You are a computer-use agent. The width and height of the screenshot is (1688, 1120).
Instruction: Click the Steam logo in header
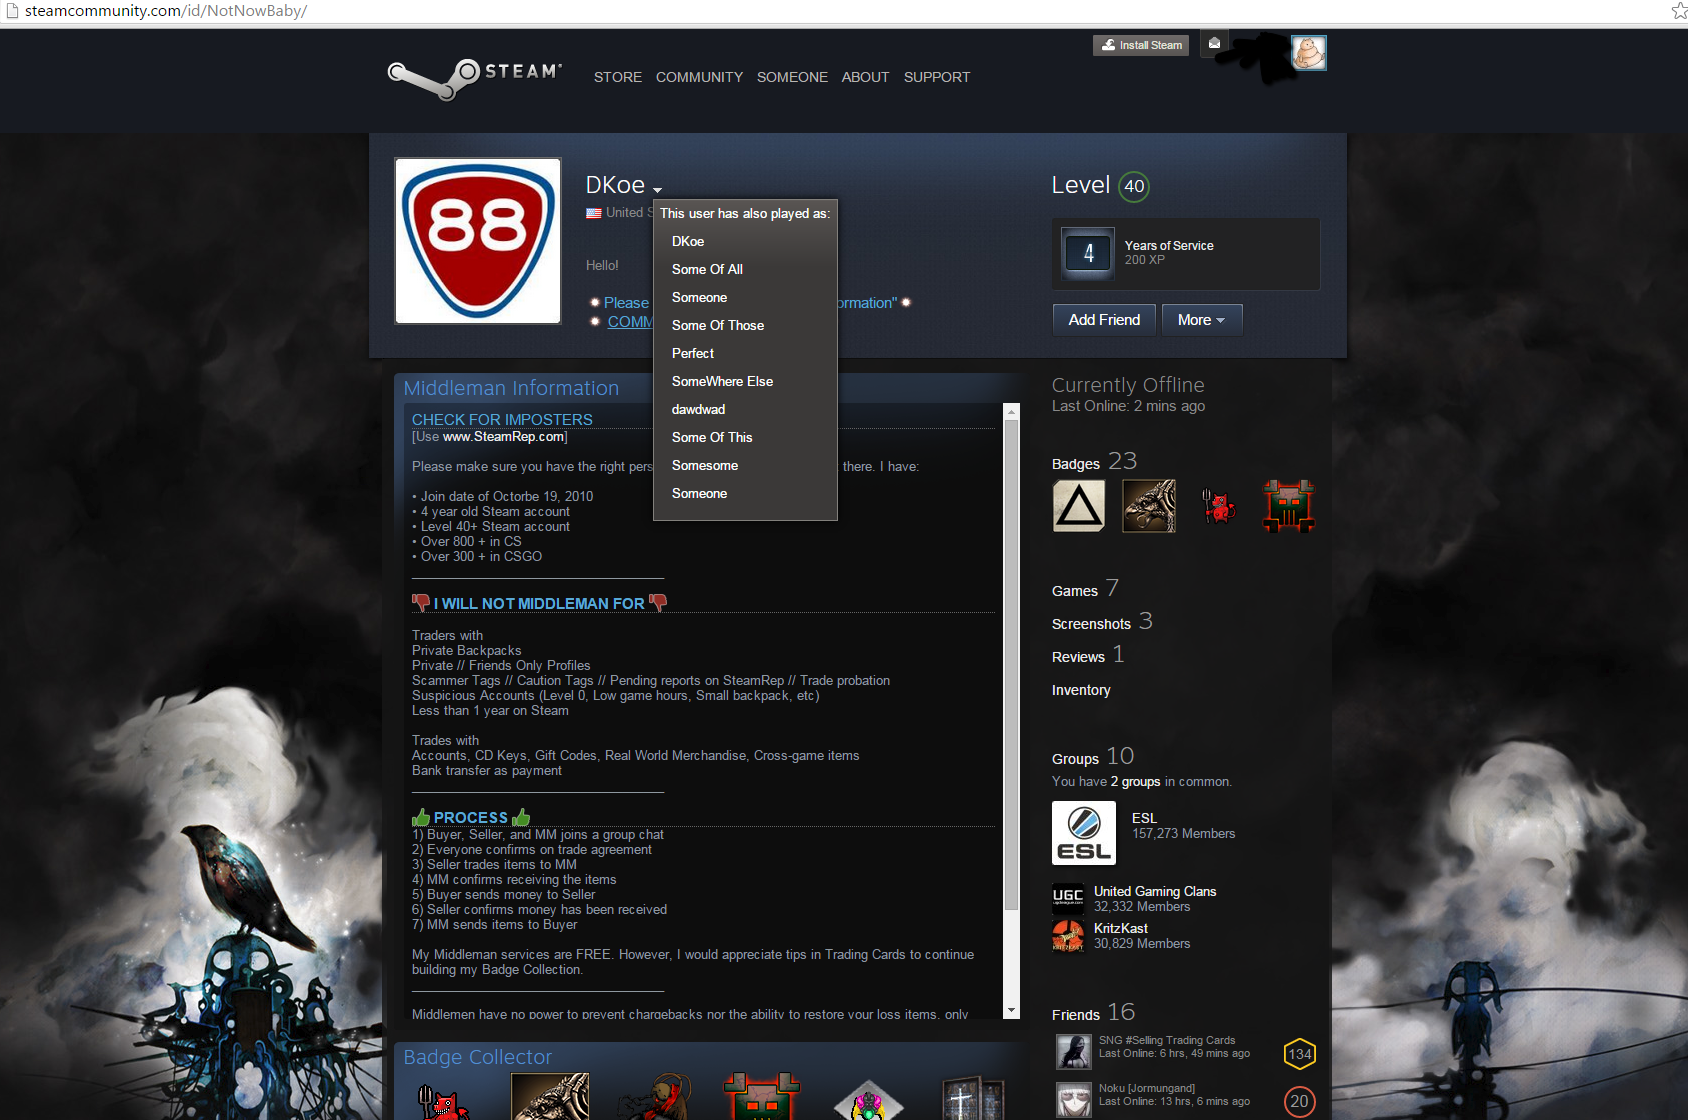[x=474, y=77]
